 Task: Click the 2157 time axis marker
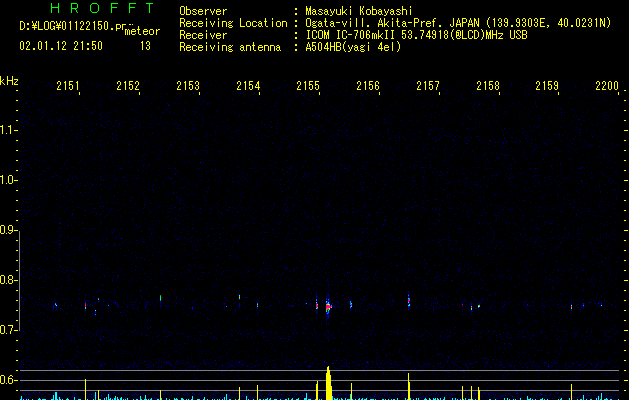pos(428,85)
